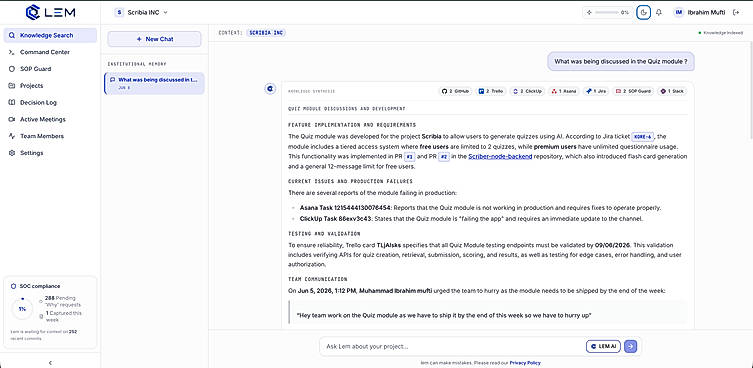Image resolution: width=753 pixels, height=368 pixels.
Task: Start a New Chat
Action: pyautogui.click(x=154, y=39)
